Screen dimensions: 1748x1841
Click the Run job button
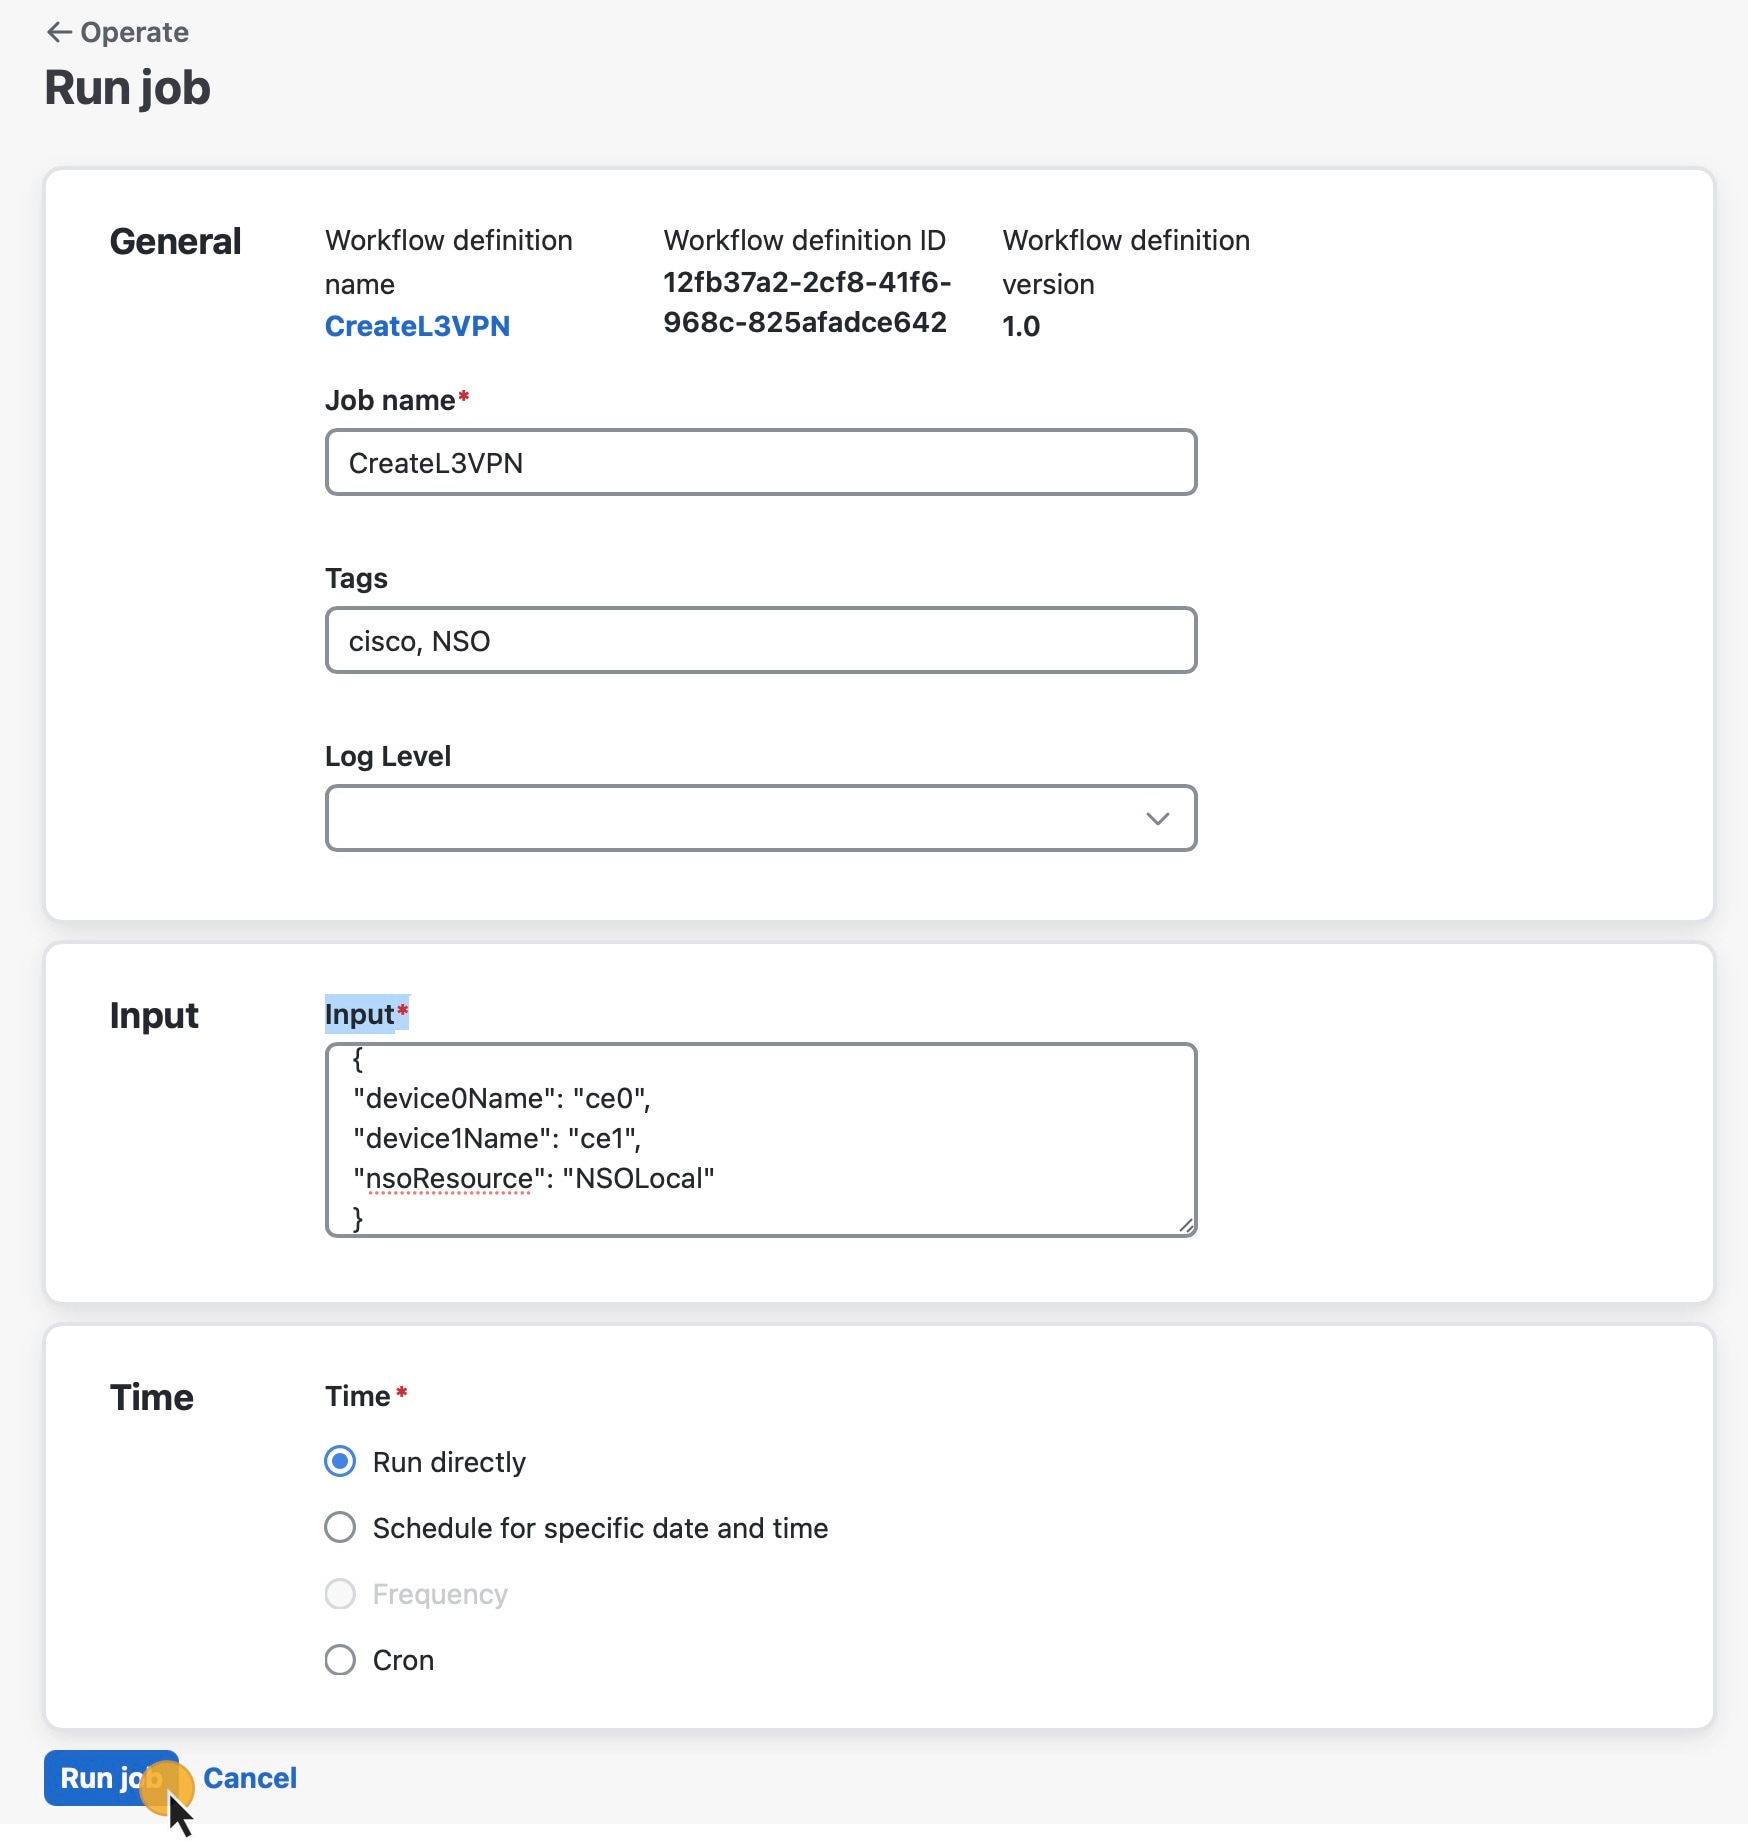[111, 1778]
